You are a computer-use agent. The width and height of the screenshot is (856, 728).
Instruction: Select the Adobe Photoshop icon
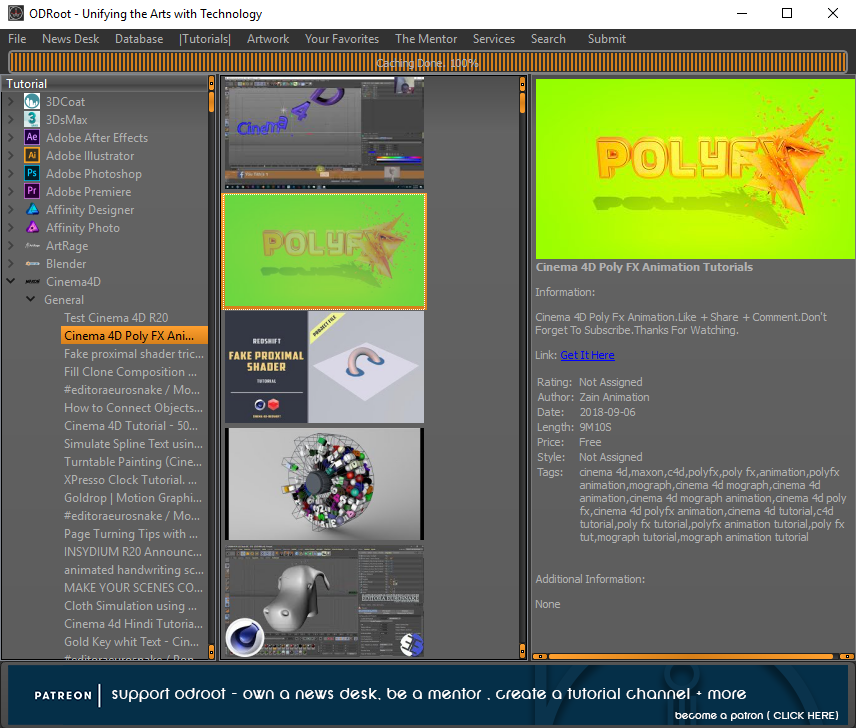(x=32, y=174)
